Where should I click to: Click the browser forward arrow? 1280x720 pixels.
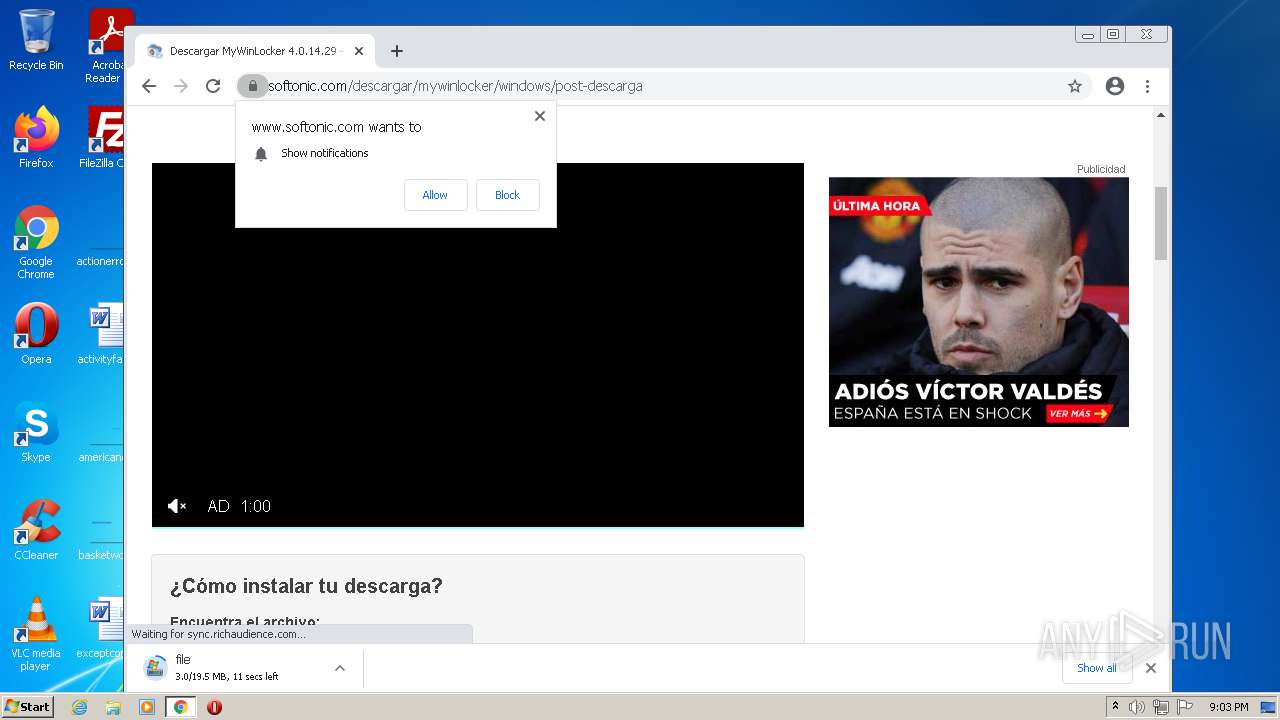[181, 86]
